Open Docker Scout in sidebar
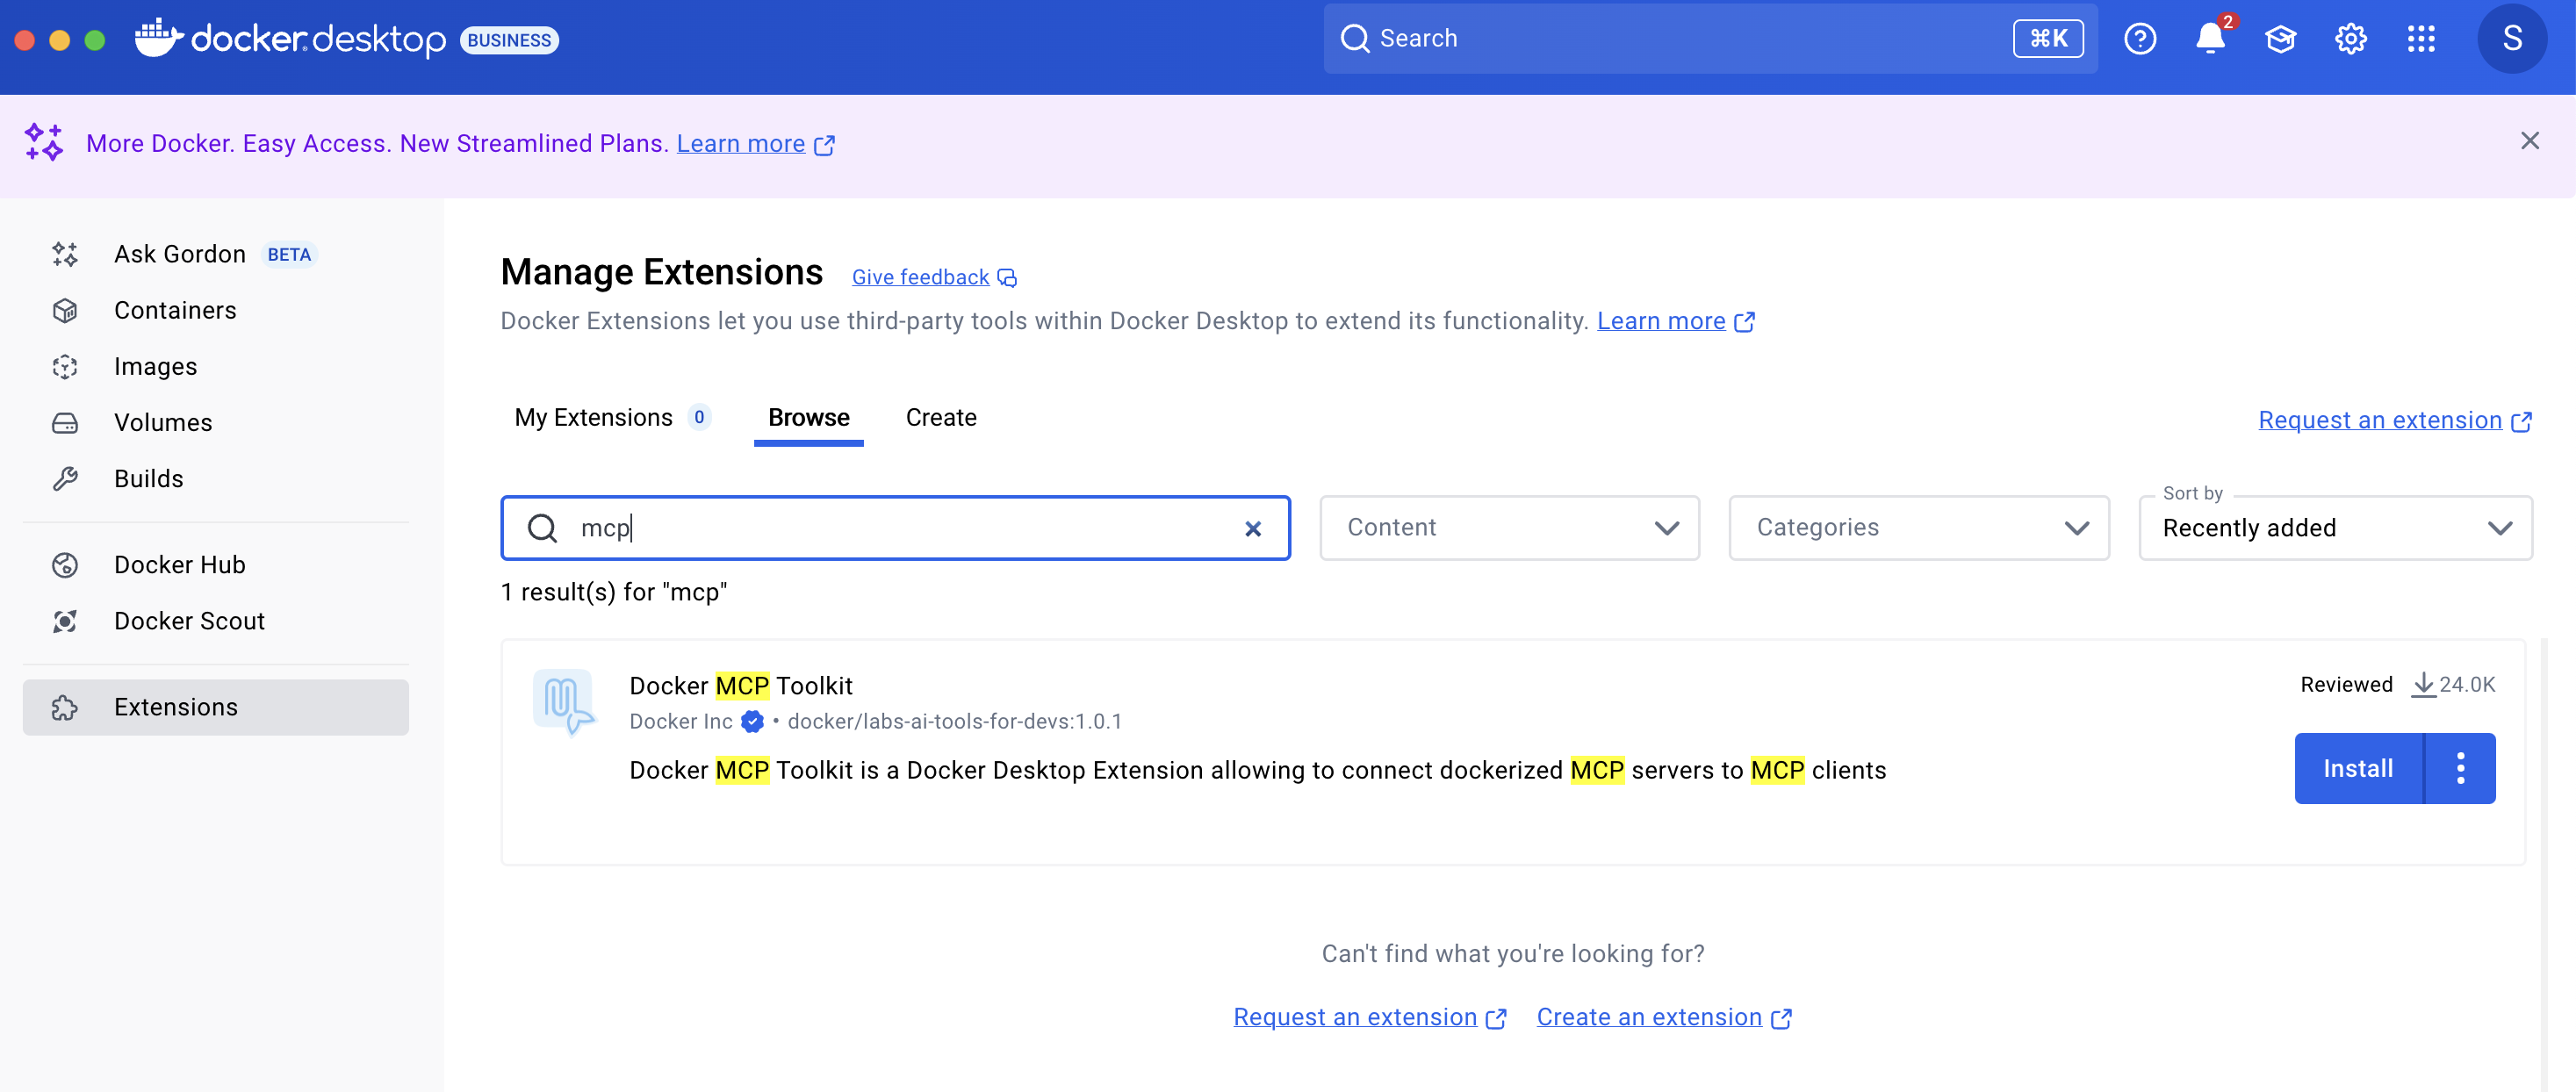This screenshot has width=2576, height=1092. click(216, 620)
